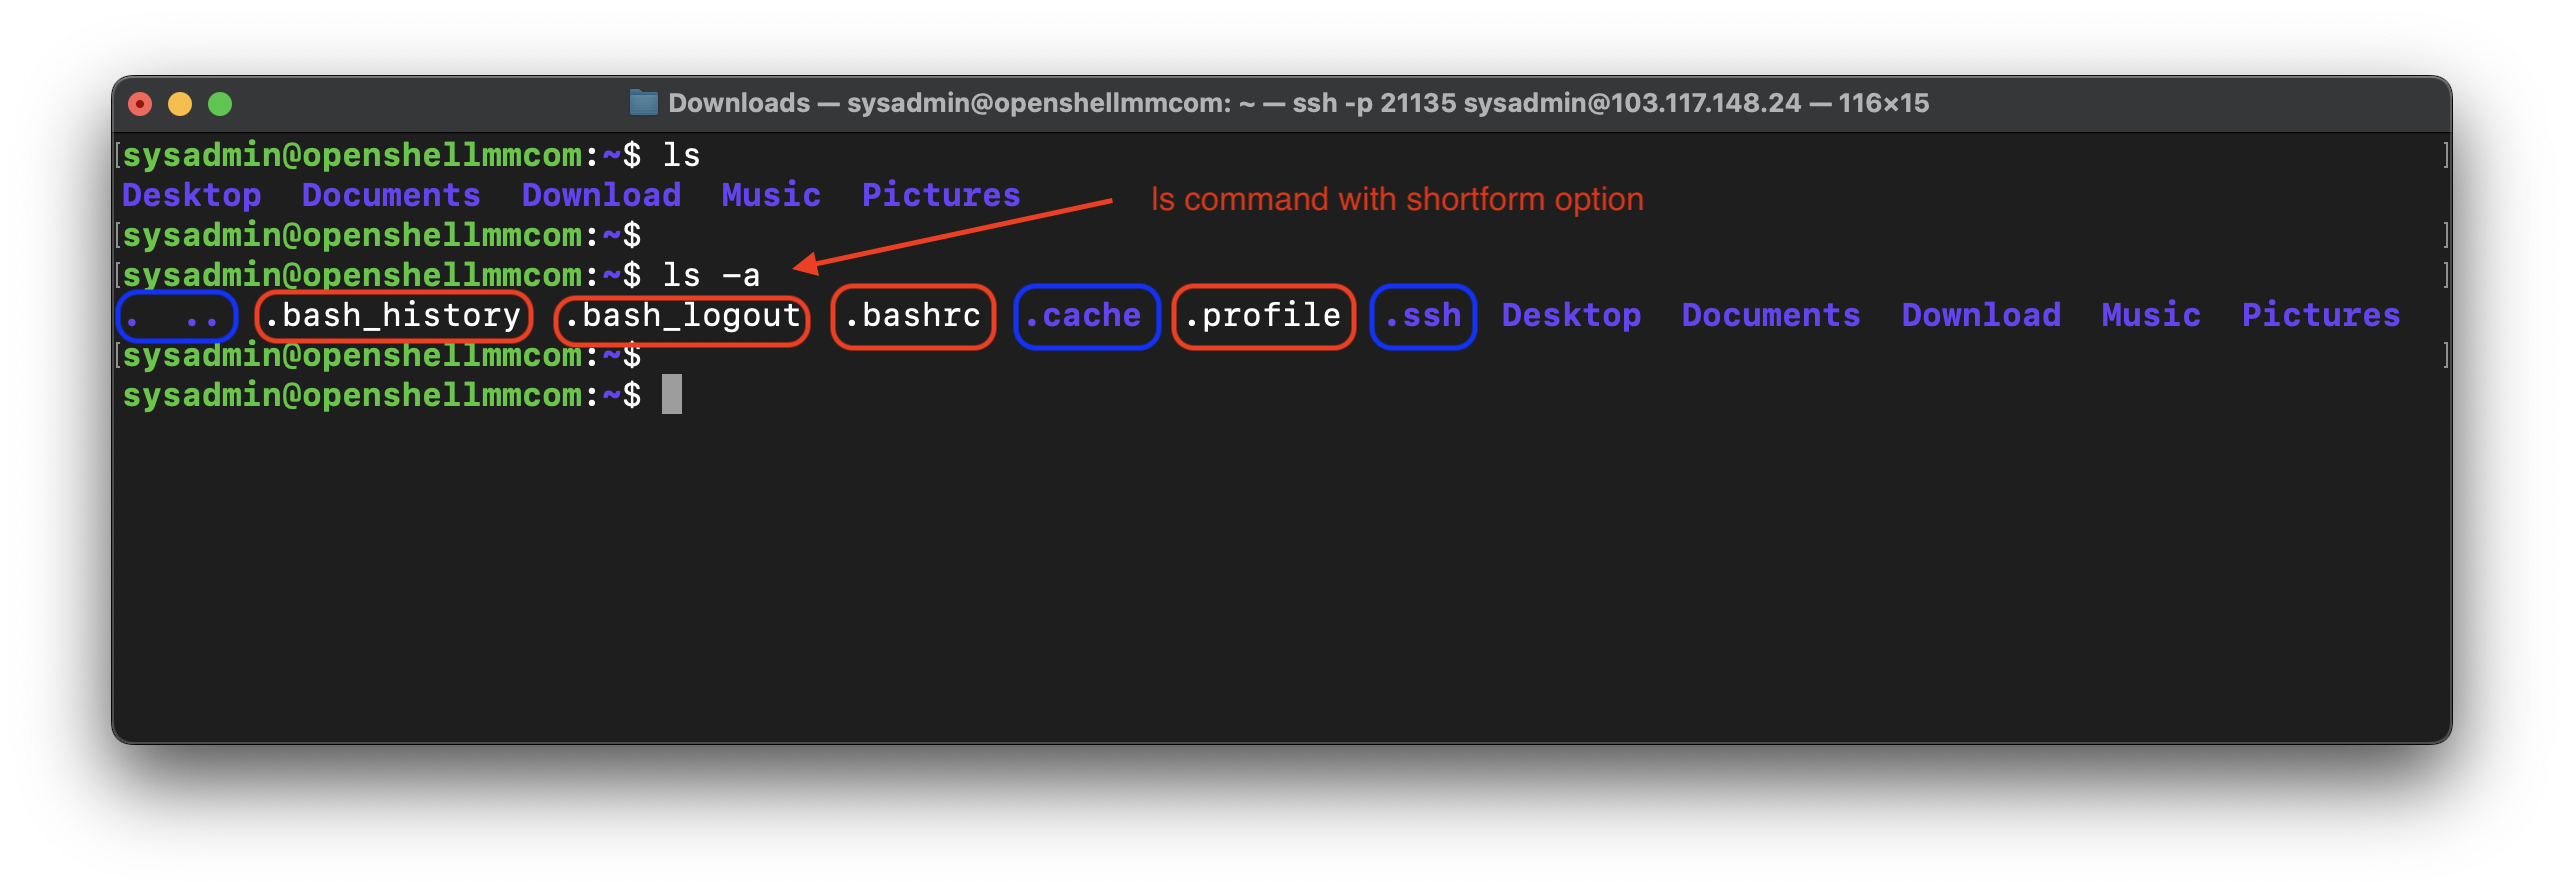Click the folder icon in the title bar
Image resolution: width=2564 pixels, height=892 pixels.
coord(643,102)
